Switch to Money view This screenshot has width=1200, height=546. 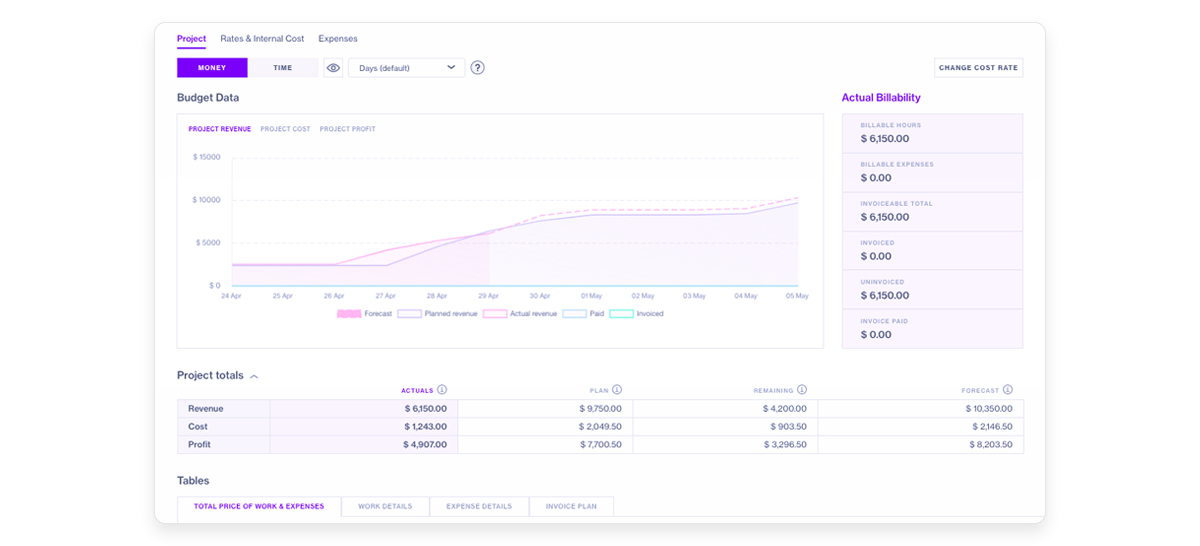point(212,68)
